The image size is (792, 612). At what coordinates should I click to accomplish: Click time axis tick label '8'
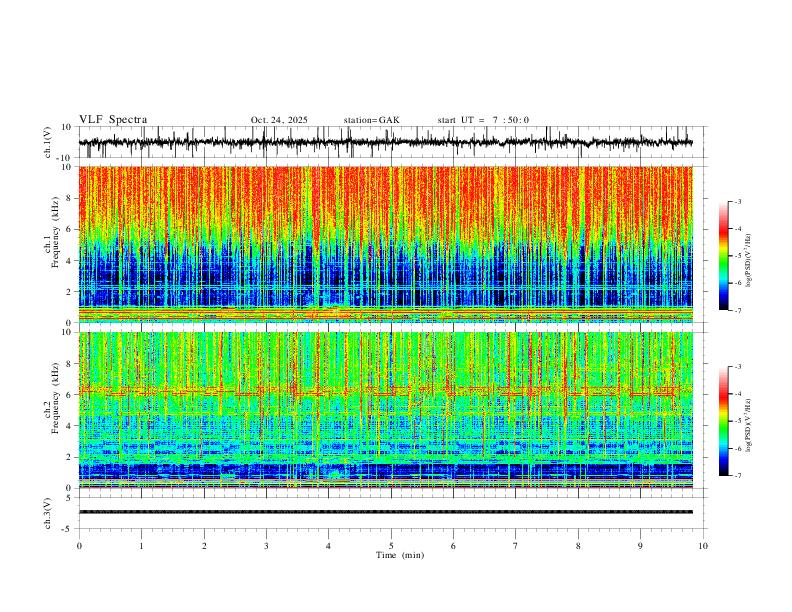coord(578,546)
